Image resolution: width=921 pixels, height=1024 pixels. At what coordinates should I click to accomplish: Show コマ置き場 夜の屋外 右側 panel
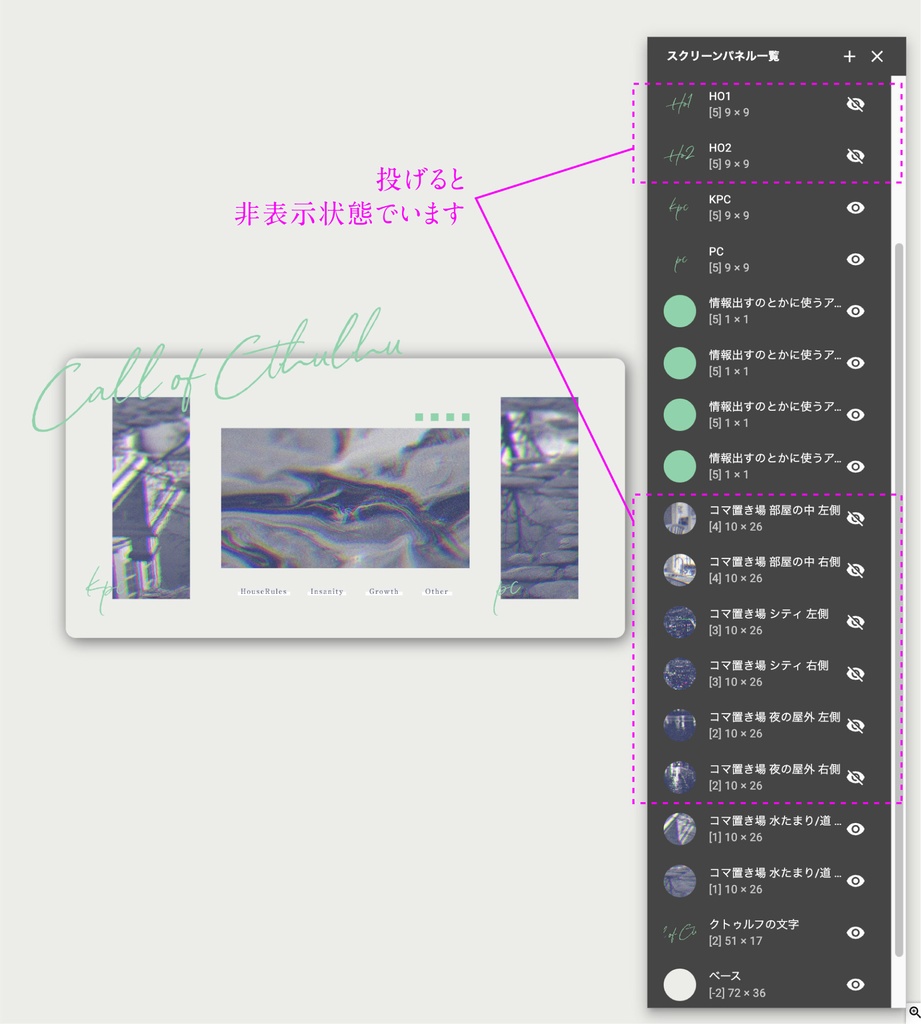point(856,776)
